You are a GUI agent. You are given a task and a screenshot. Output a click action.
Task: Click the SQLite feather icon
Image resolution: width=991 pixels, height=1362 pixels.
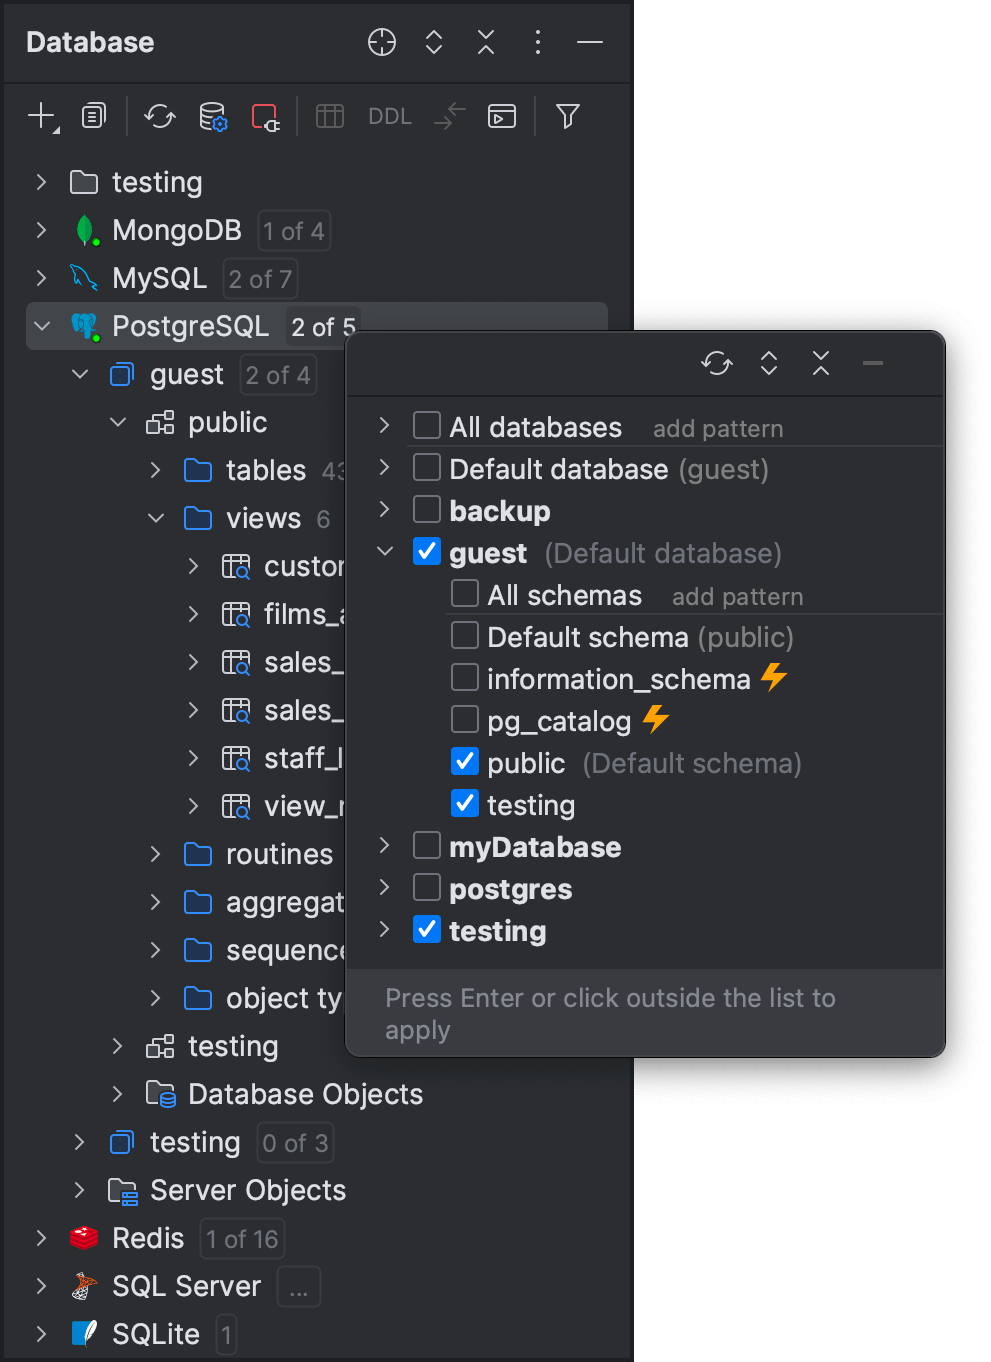[x=84, y=1334]
